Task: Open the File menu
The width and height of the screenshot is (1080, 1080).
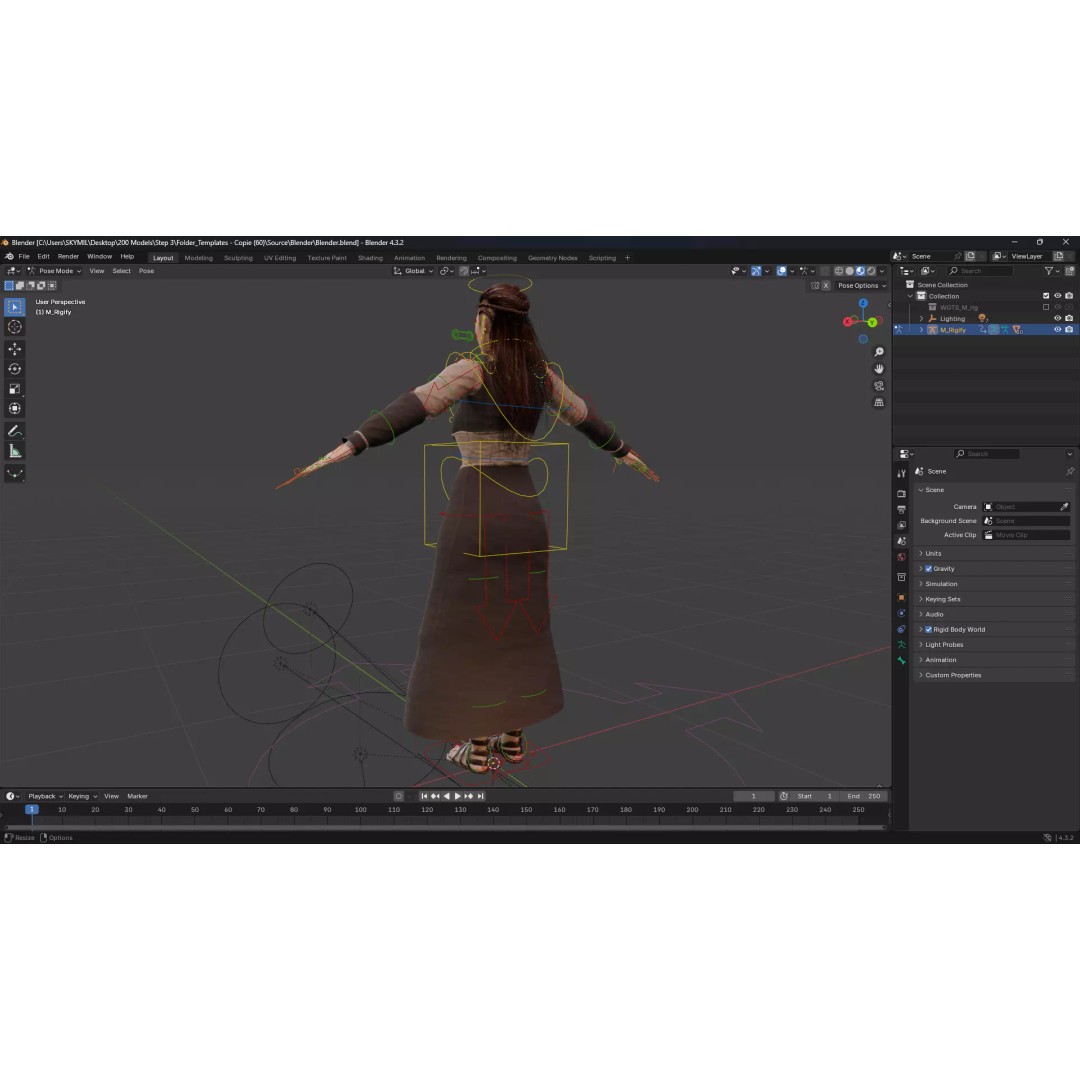Action: (x=24, y=257)
